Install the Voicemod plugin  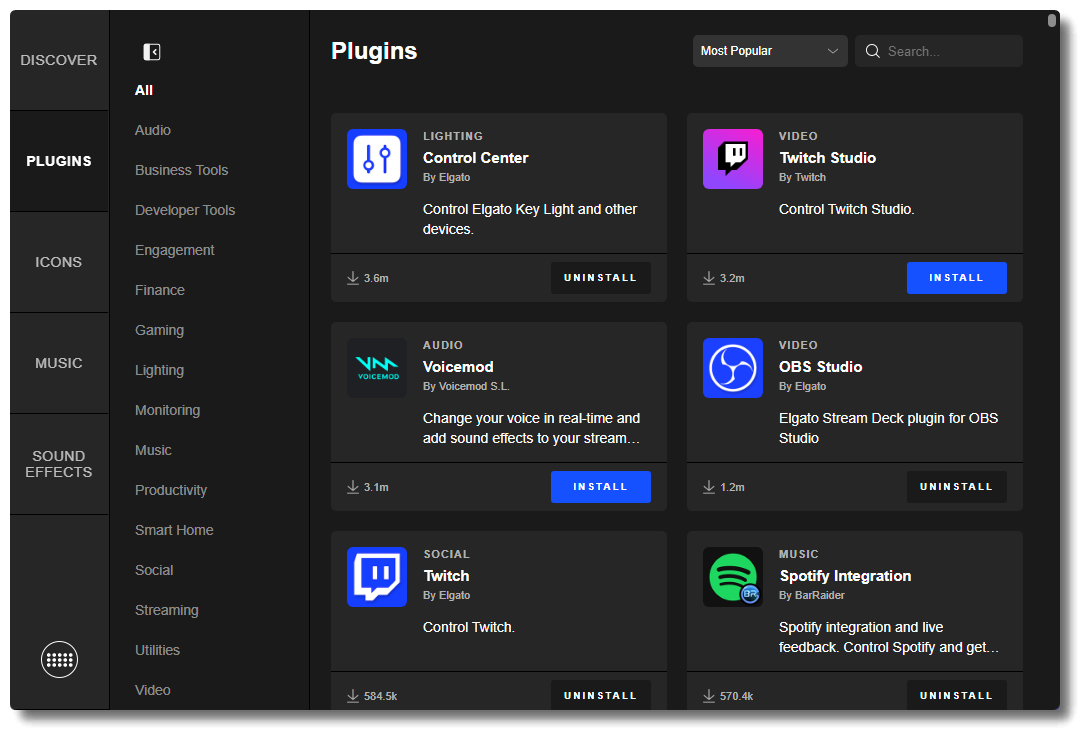(601, 487)
